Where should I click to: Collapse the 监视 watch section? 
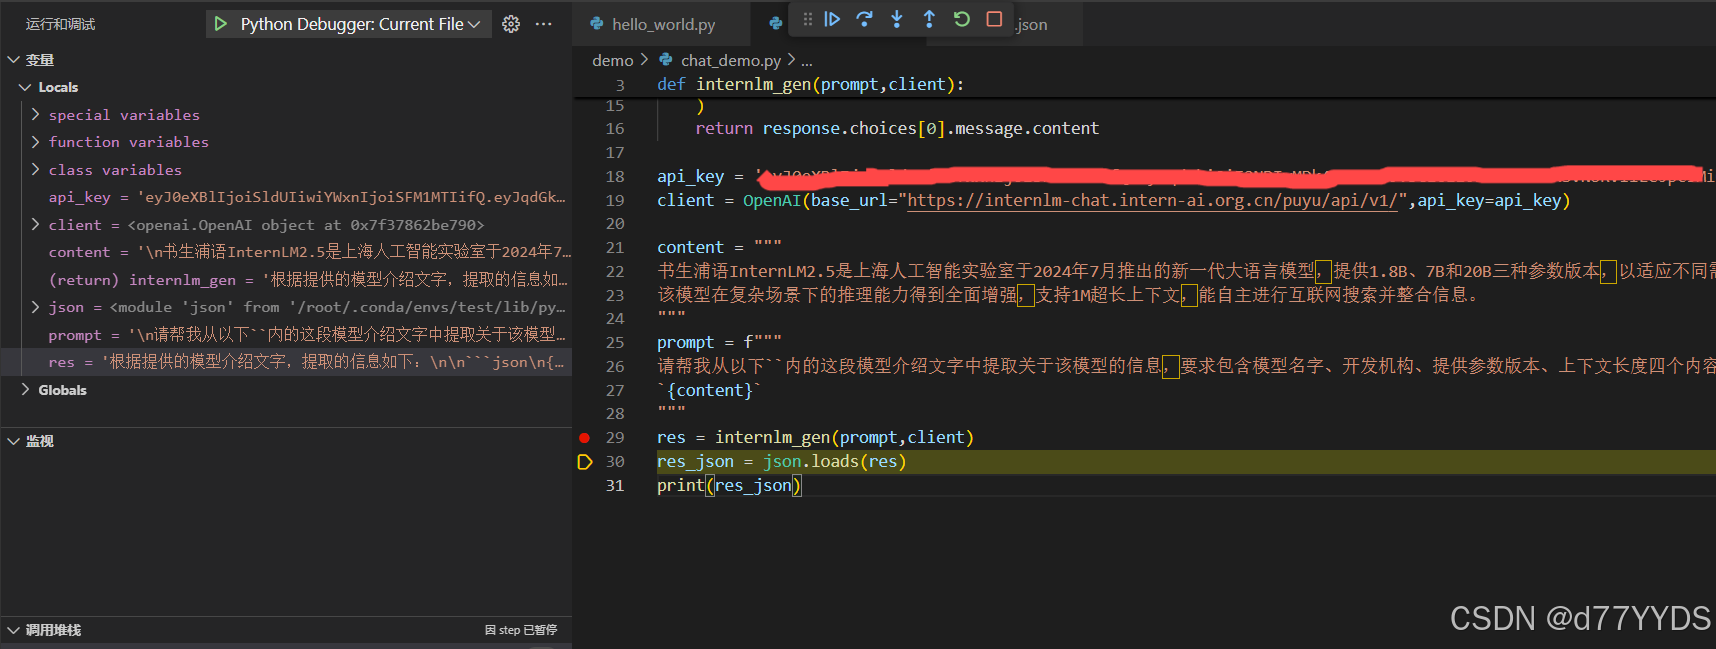14,441
